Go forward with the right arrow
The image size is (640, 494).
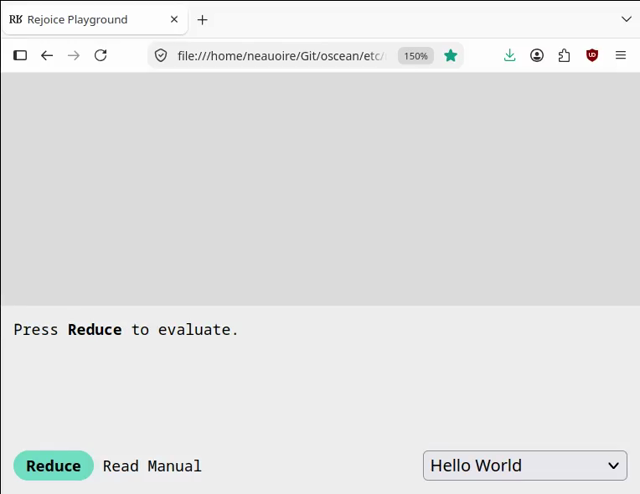pos(74,55)
